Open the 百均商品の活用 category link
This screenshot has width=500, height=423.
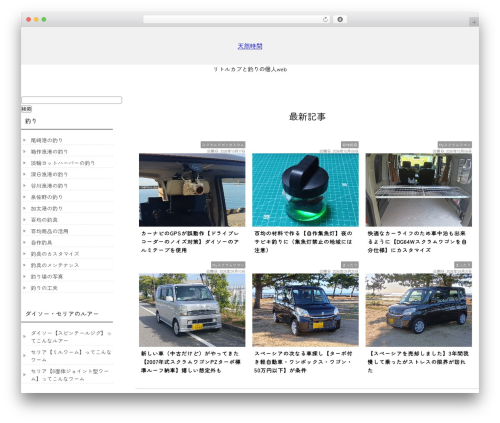(49, 231)
